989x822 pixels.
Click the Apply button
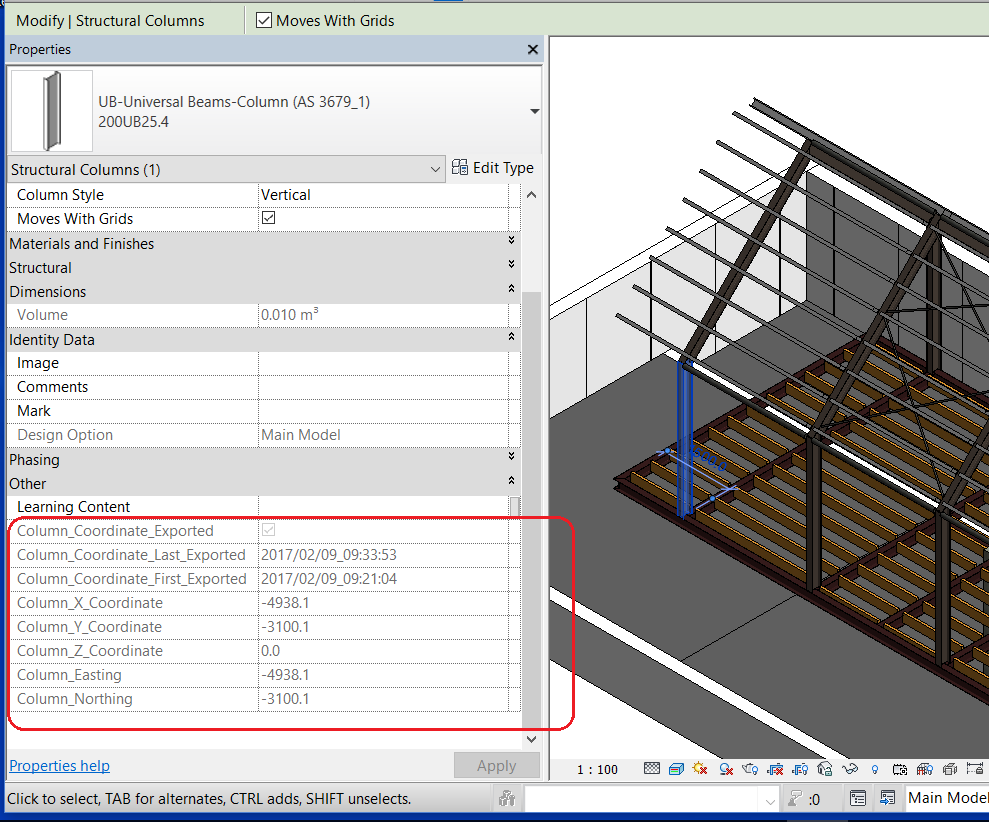tap(496, 766)
